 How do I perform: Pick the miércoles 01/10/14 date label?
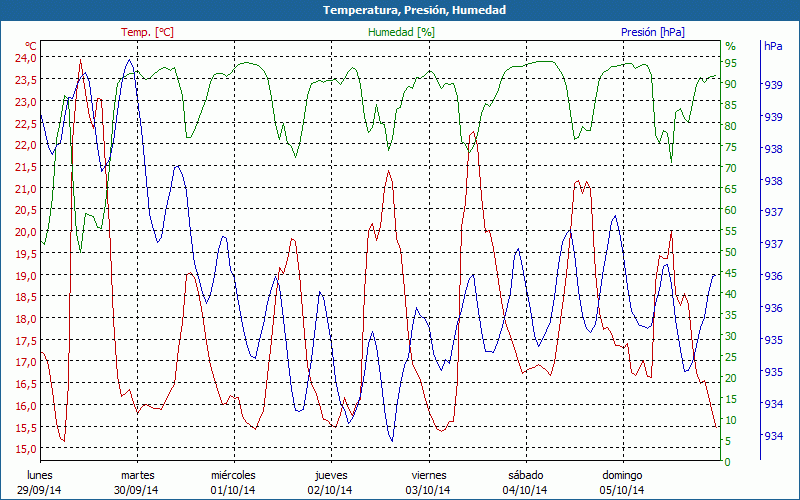(x=234, y=482)
